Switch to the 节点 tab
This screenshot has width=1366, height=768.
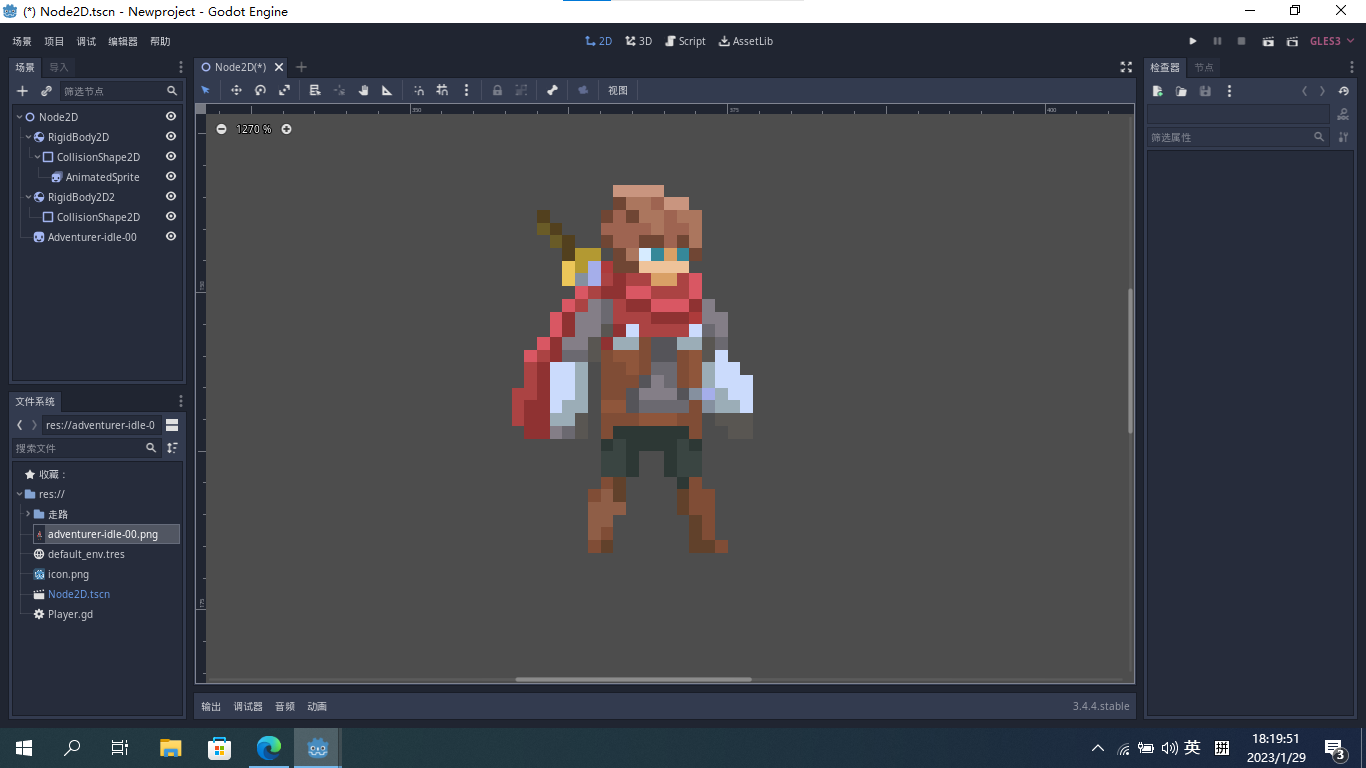pos(1204,67)
